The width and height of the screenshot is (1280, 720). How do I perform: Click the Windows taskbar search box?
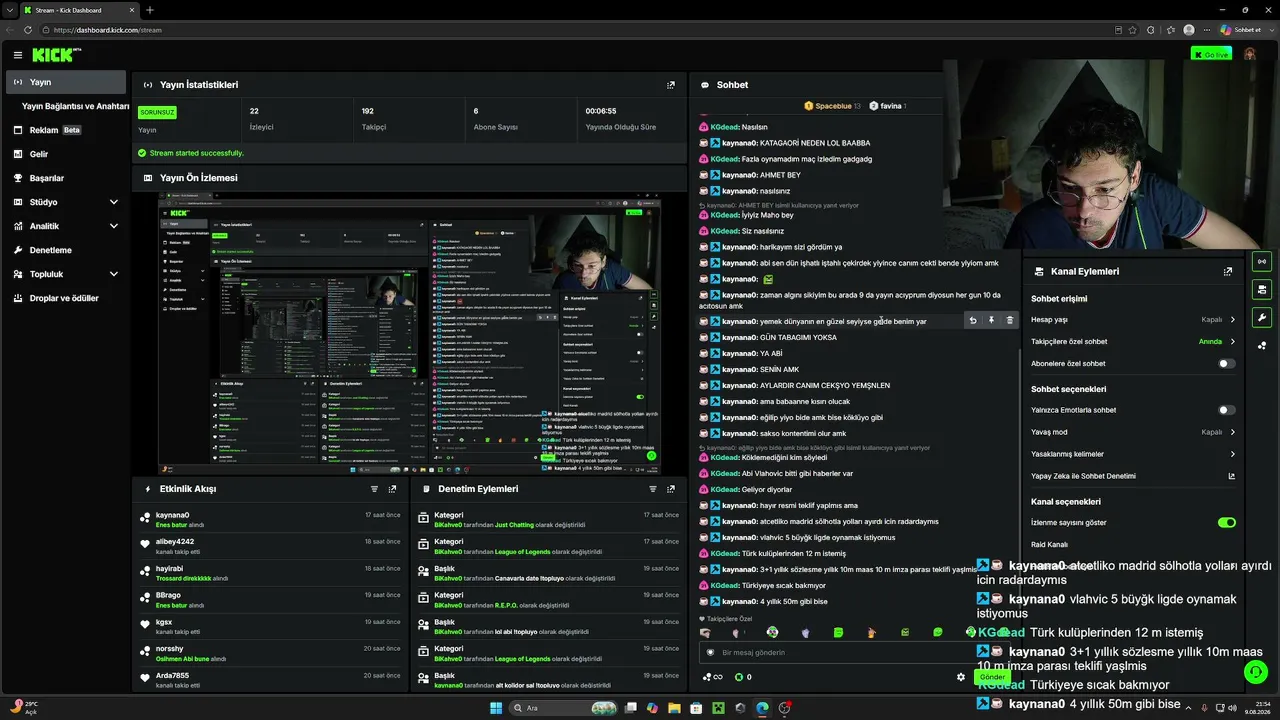click(565, 708)
